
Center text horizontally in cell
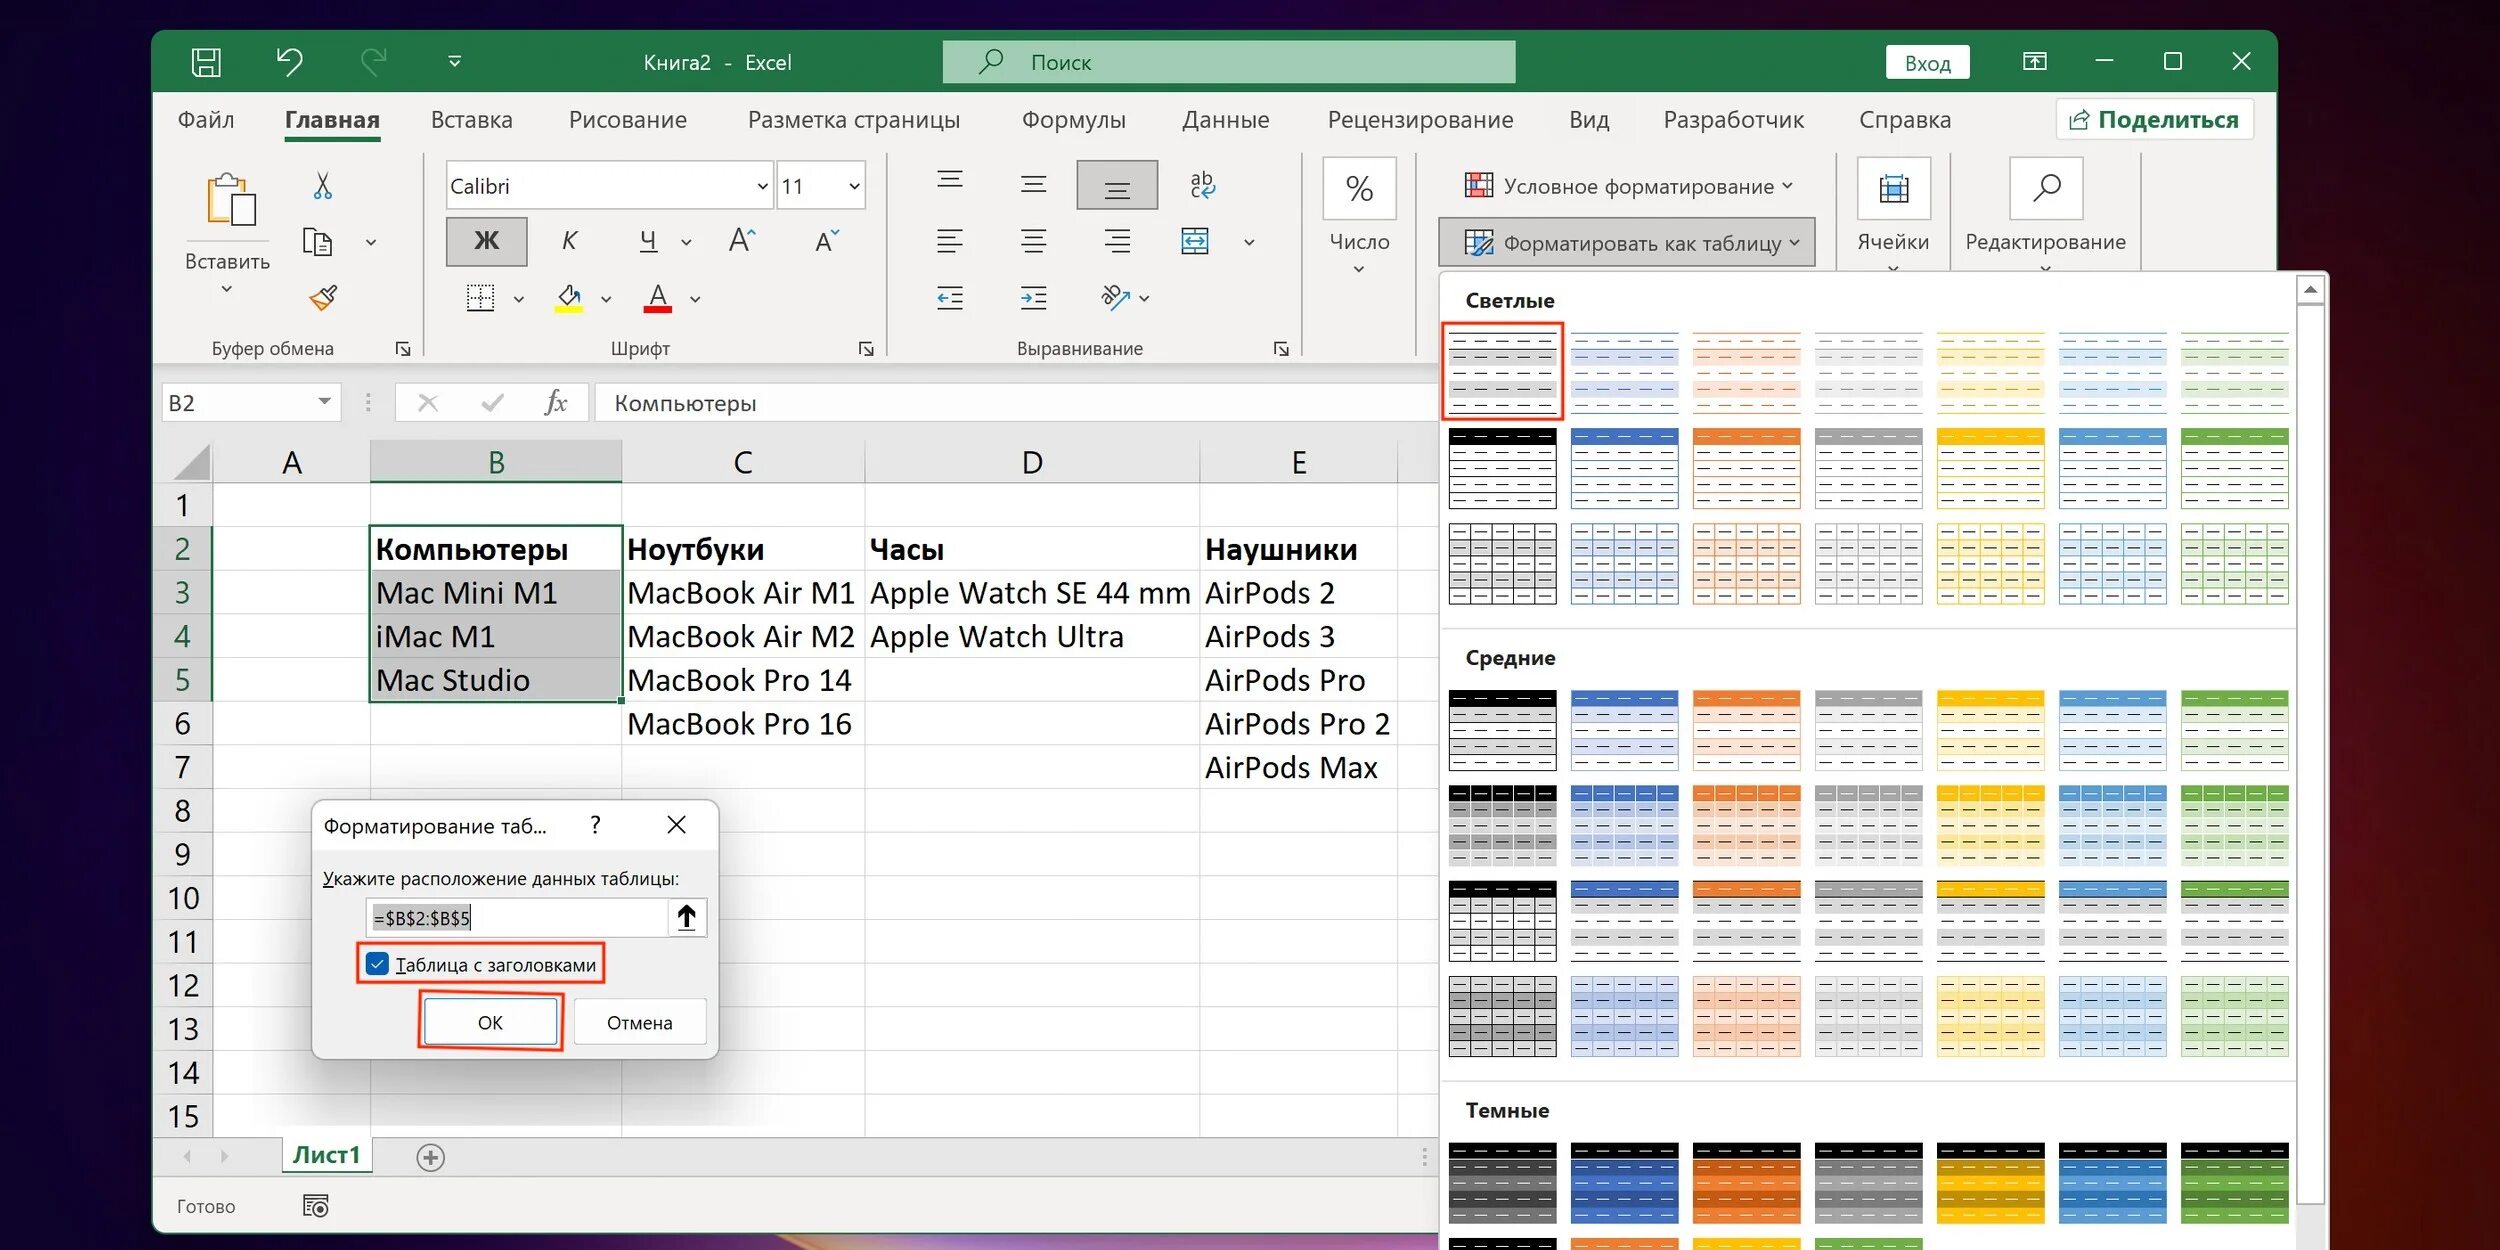pyautogui.click(x=1033, y=241)
